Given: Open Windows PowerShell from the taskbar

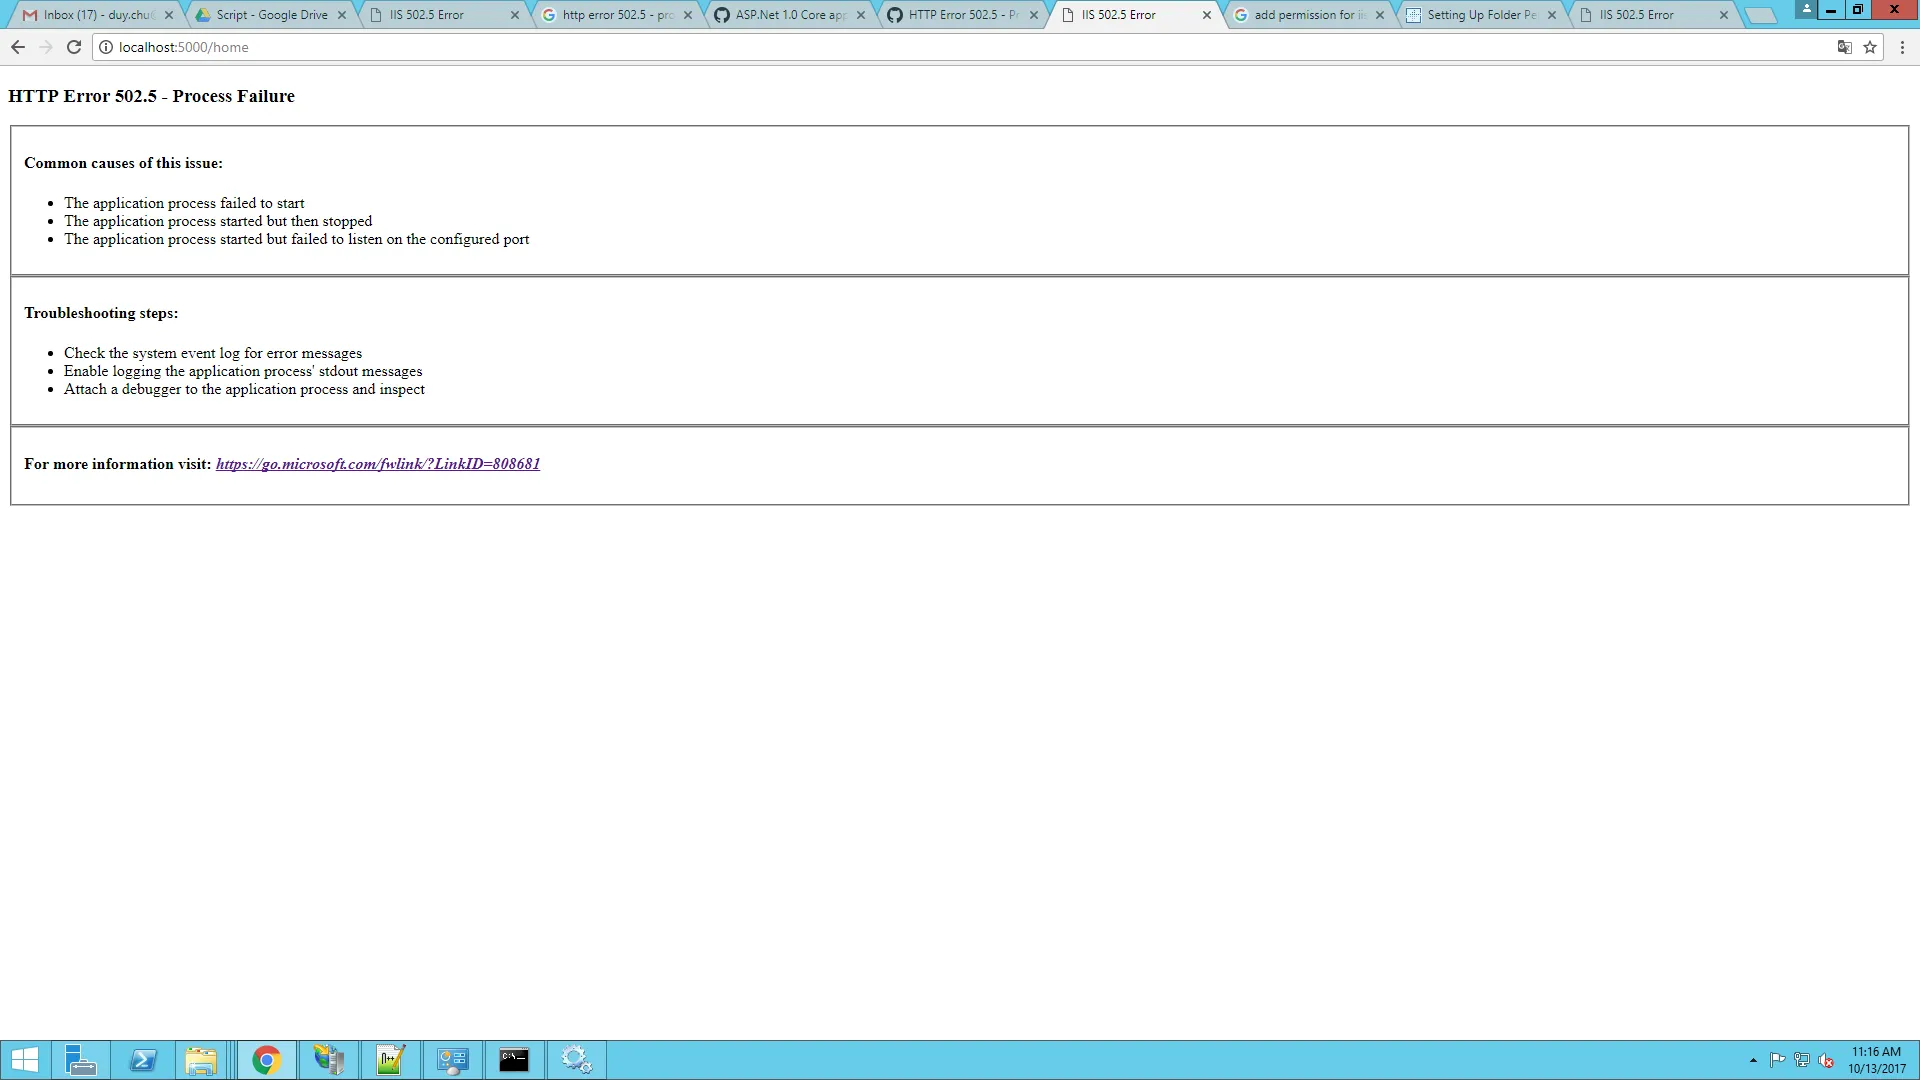Looking at the screenshot, I should (x=142, y=1060).
